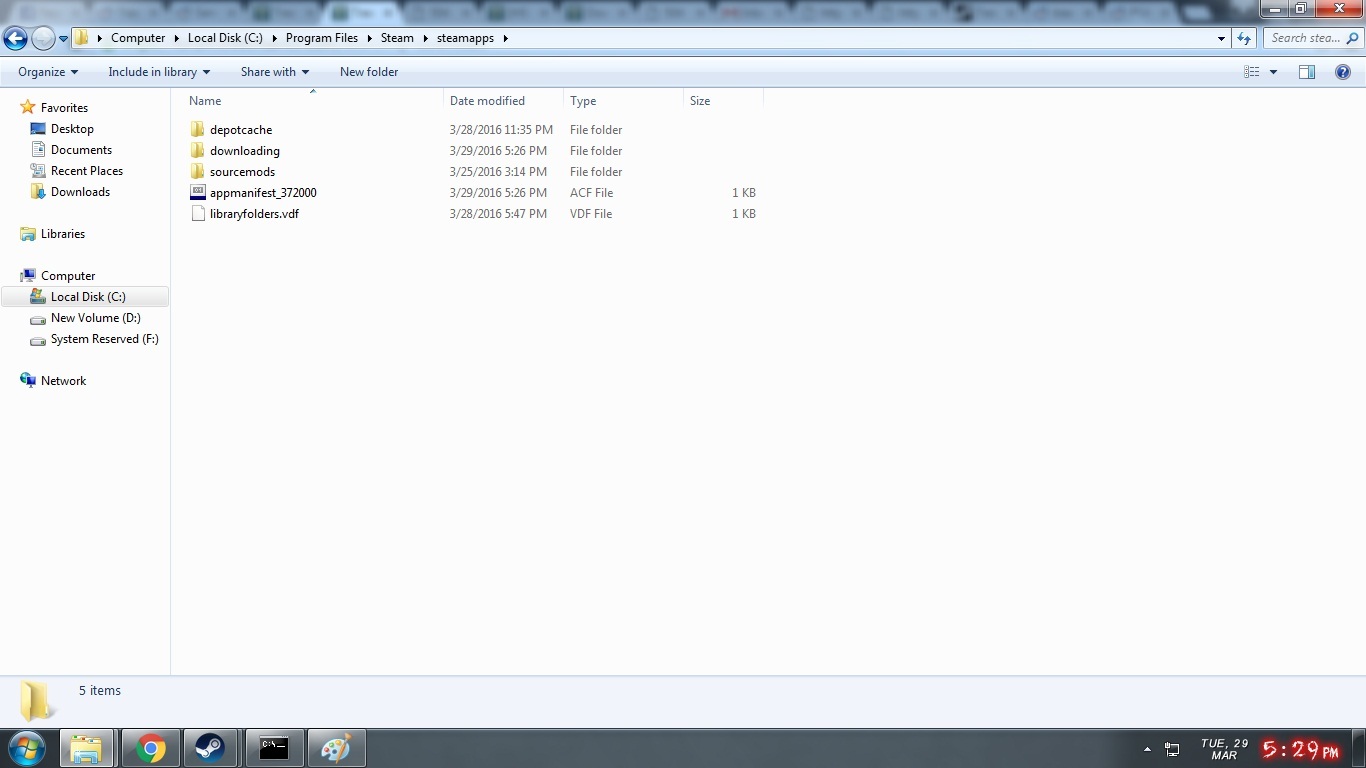Open Steam from the taskbar
Viewport: 1366px width, 768px height.
click(x=209, y=748)
